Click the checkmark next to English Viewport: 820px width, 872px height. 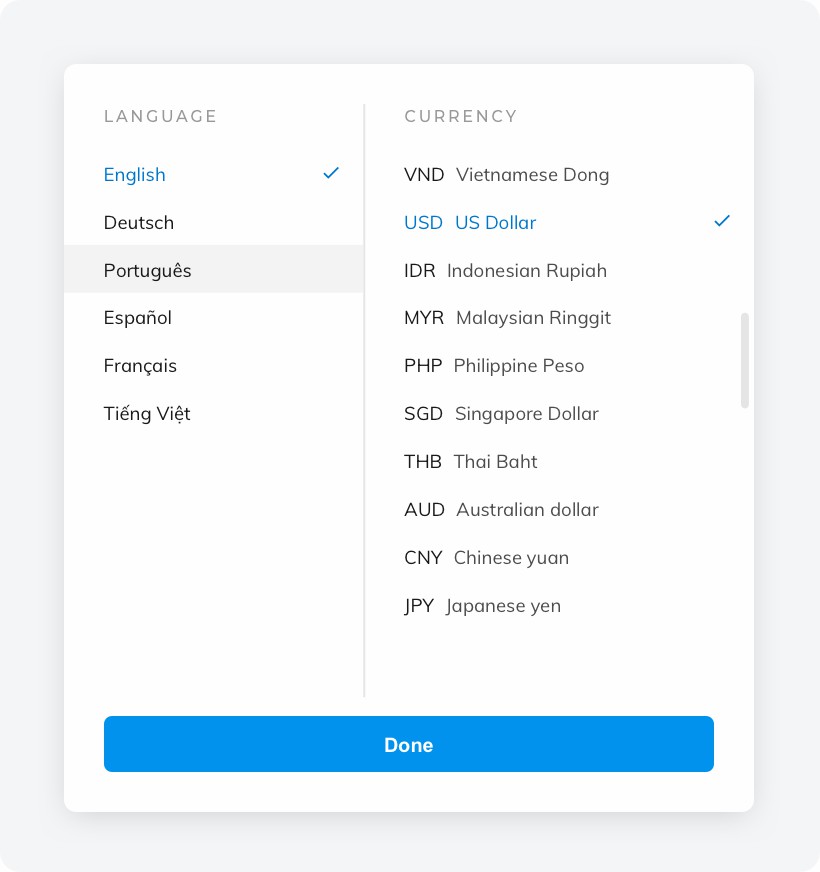point(331,174)
